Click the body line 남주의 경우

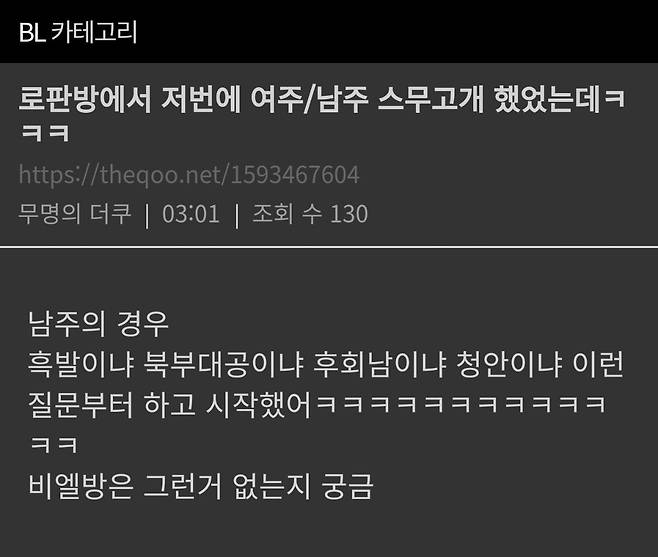click(98, 324)
